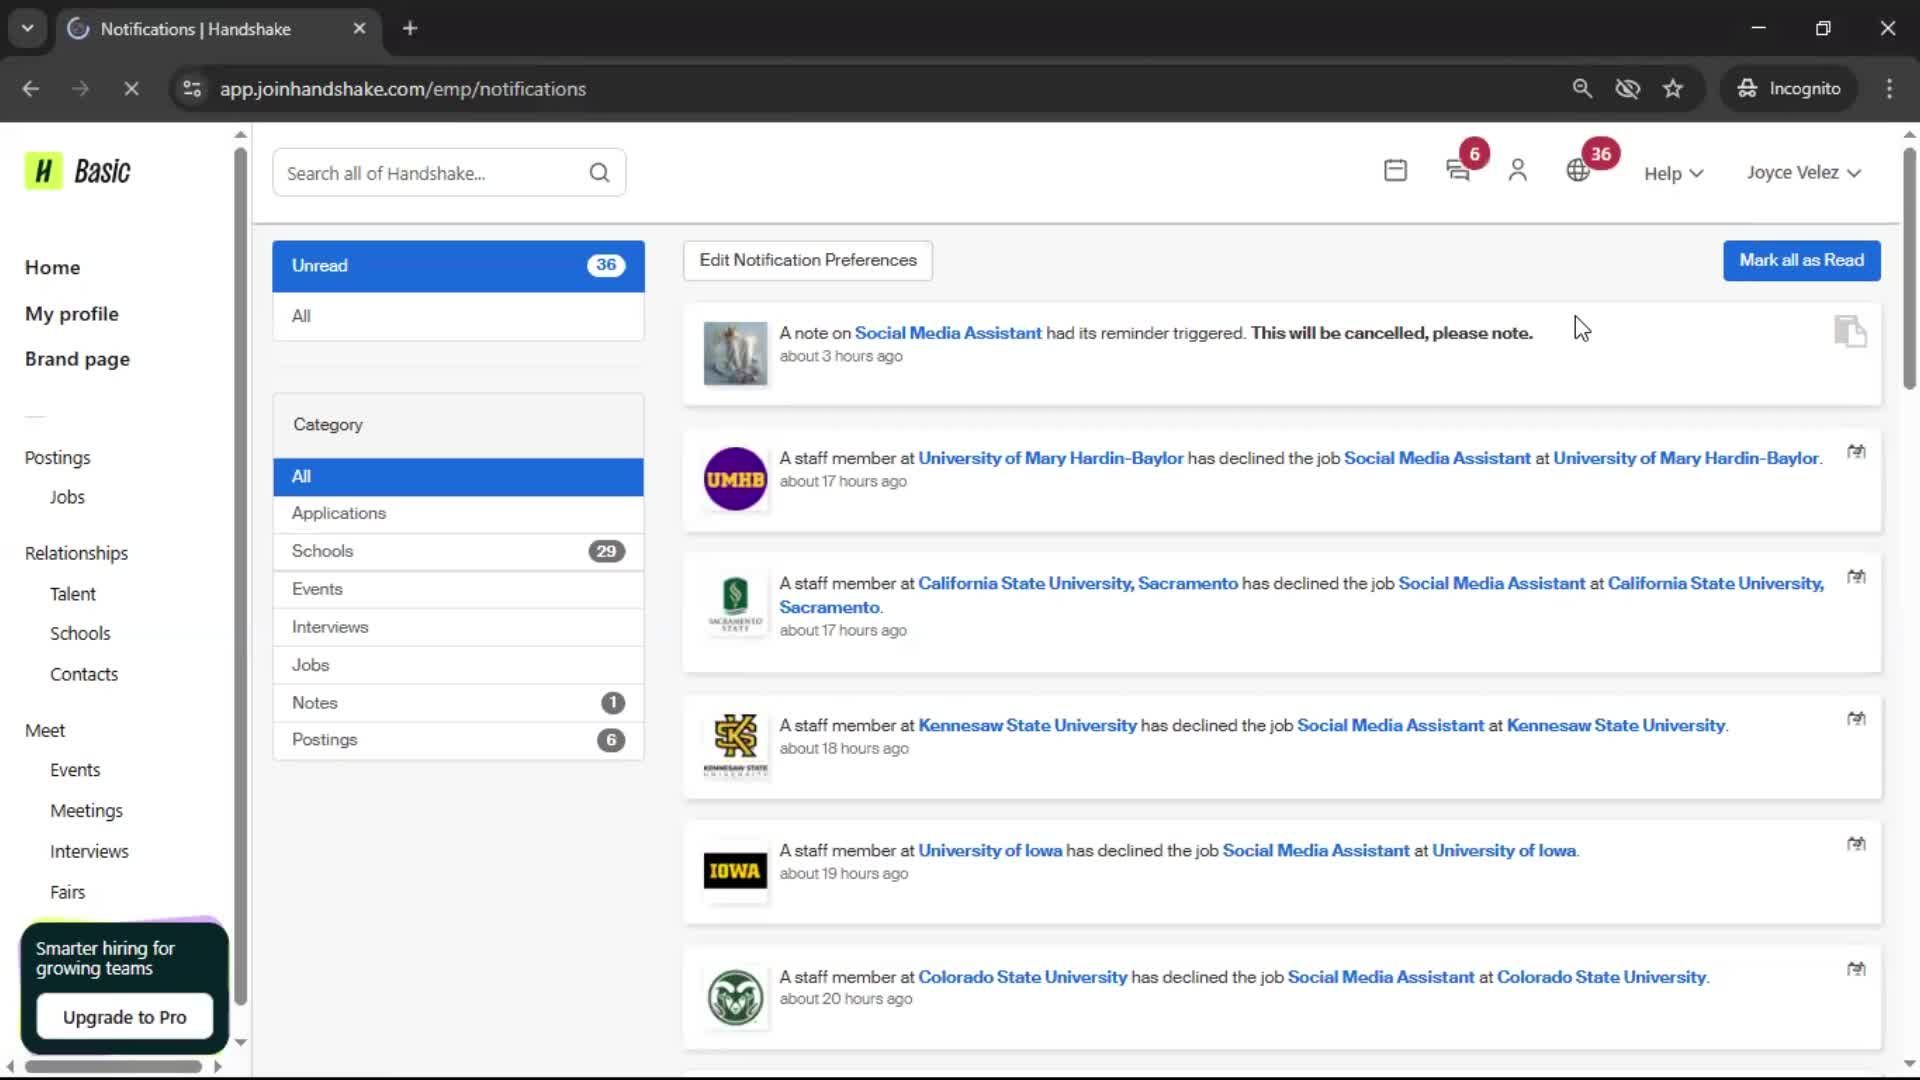Open Meetings in the sidebar
This screenshot has height=1080, width=1920.
tap(86, 811)
